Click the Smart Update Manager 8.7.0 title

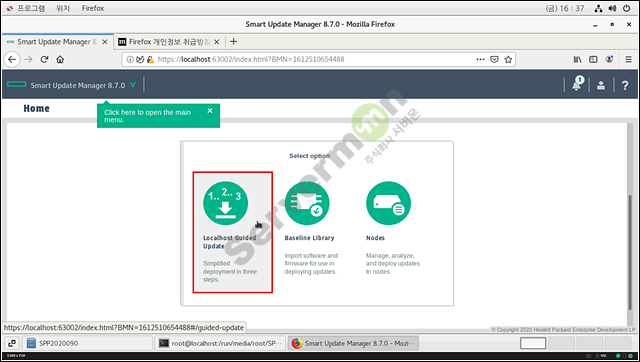coord(78,85)
